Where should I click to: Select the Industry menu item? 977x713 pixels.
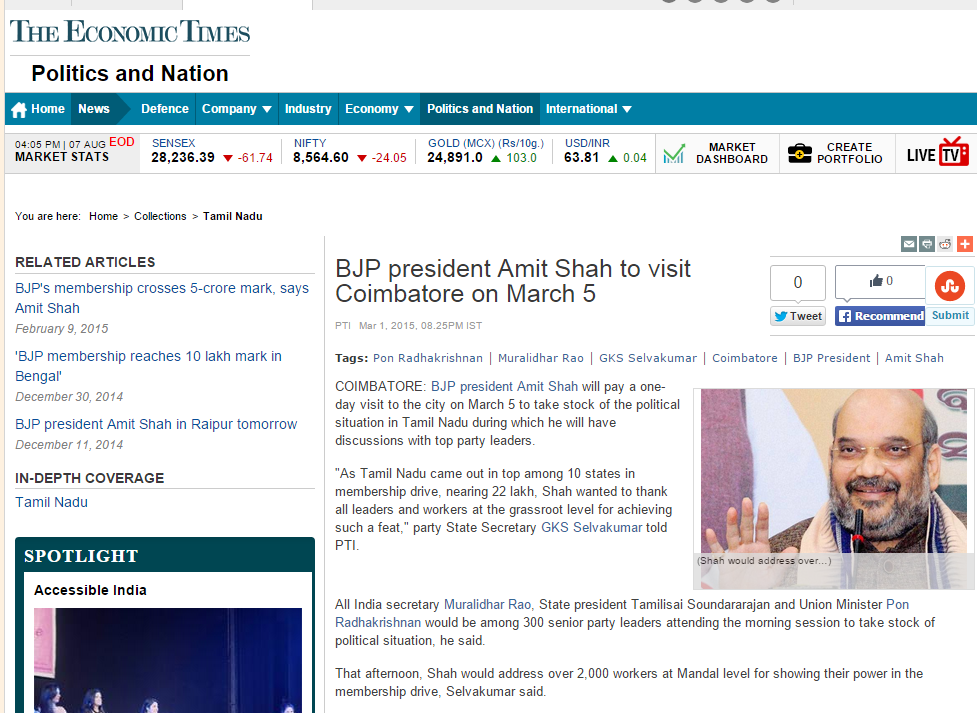[x=308, y=109]
